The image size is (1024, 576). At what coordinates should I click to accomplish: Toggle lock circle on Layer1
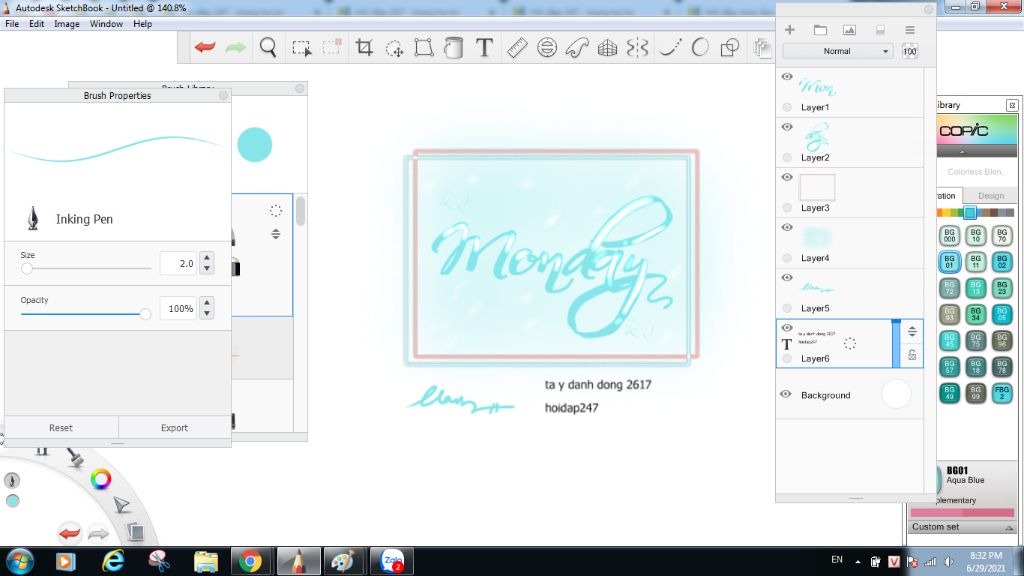coord(787,107)
